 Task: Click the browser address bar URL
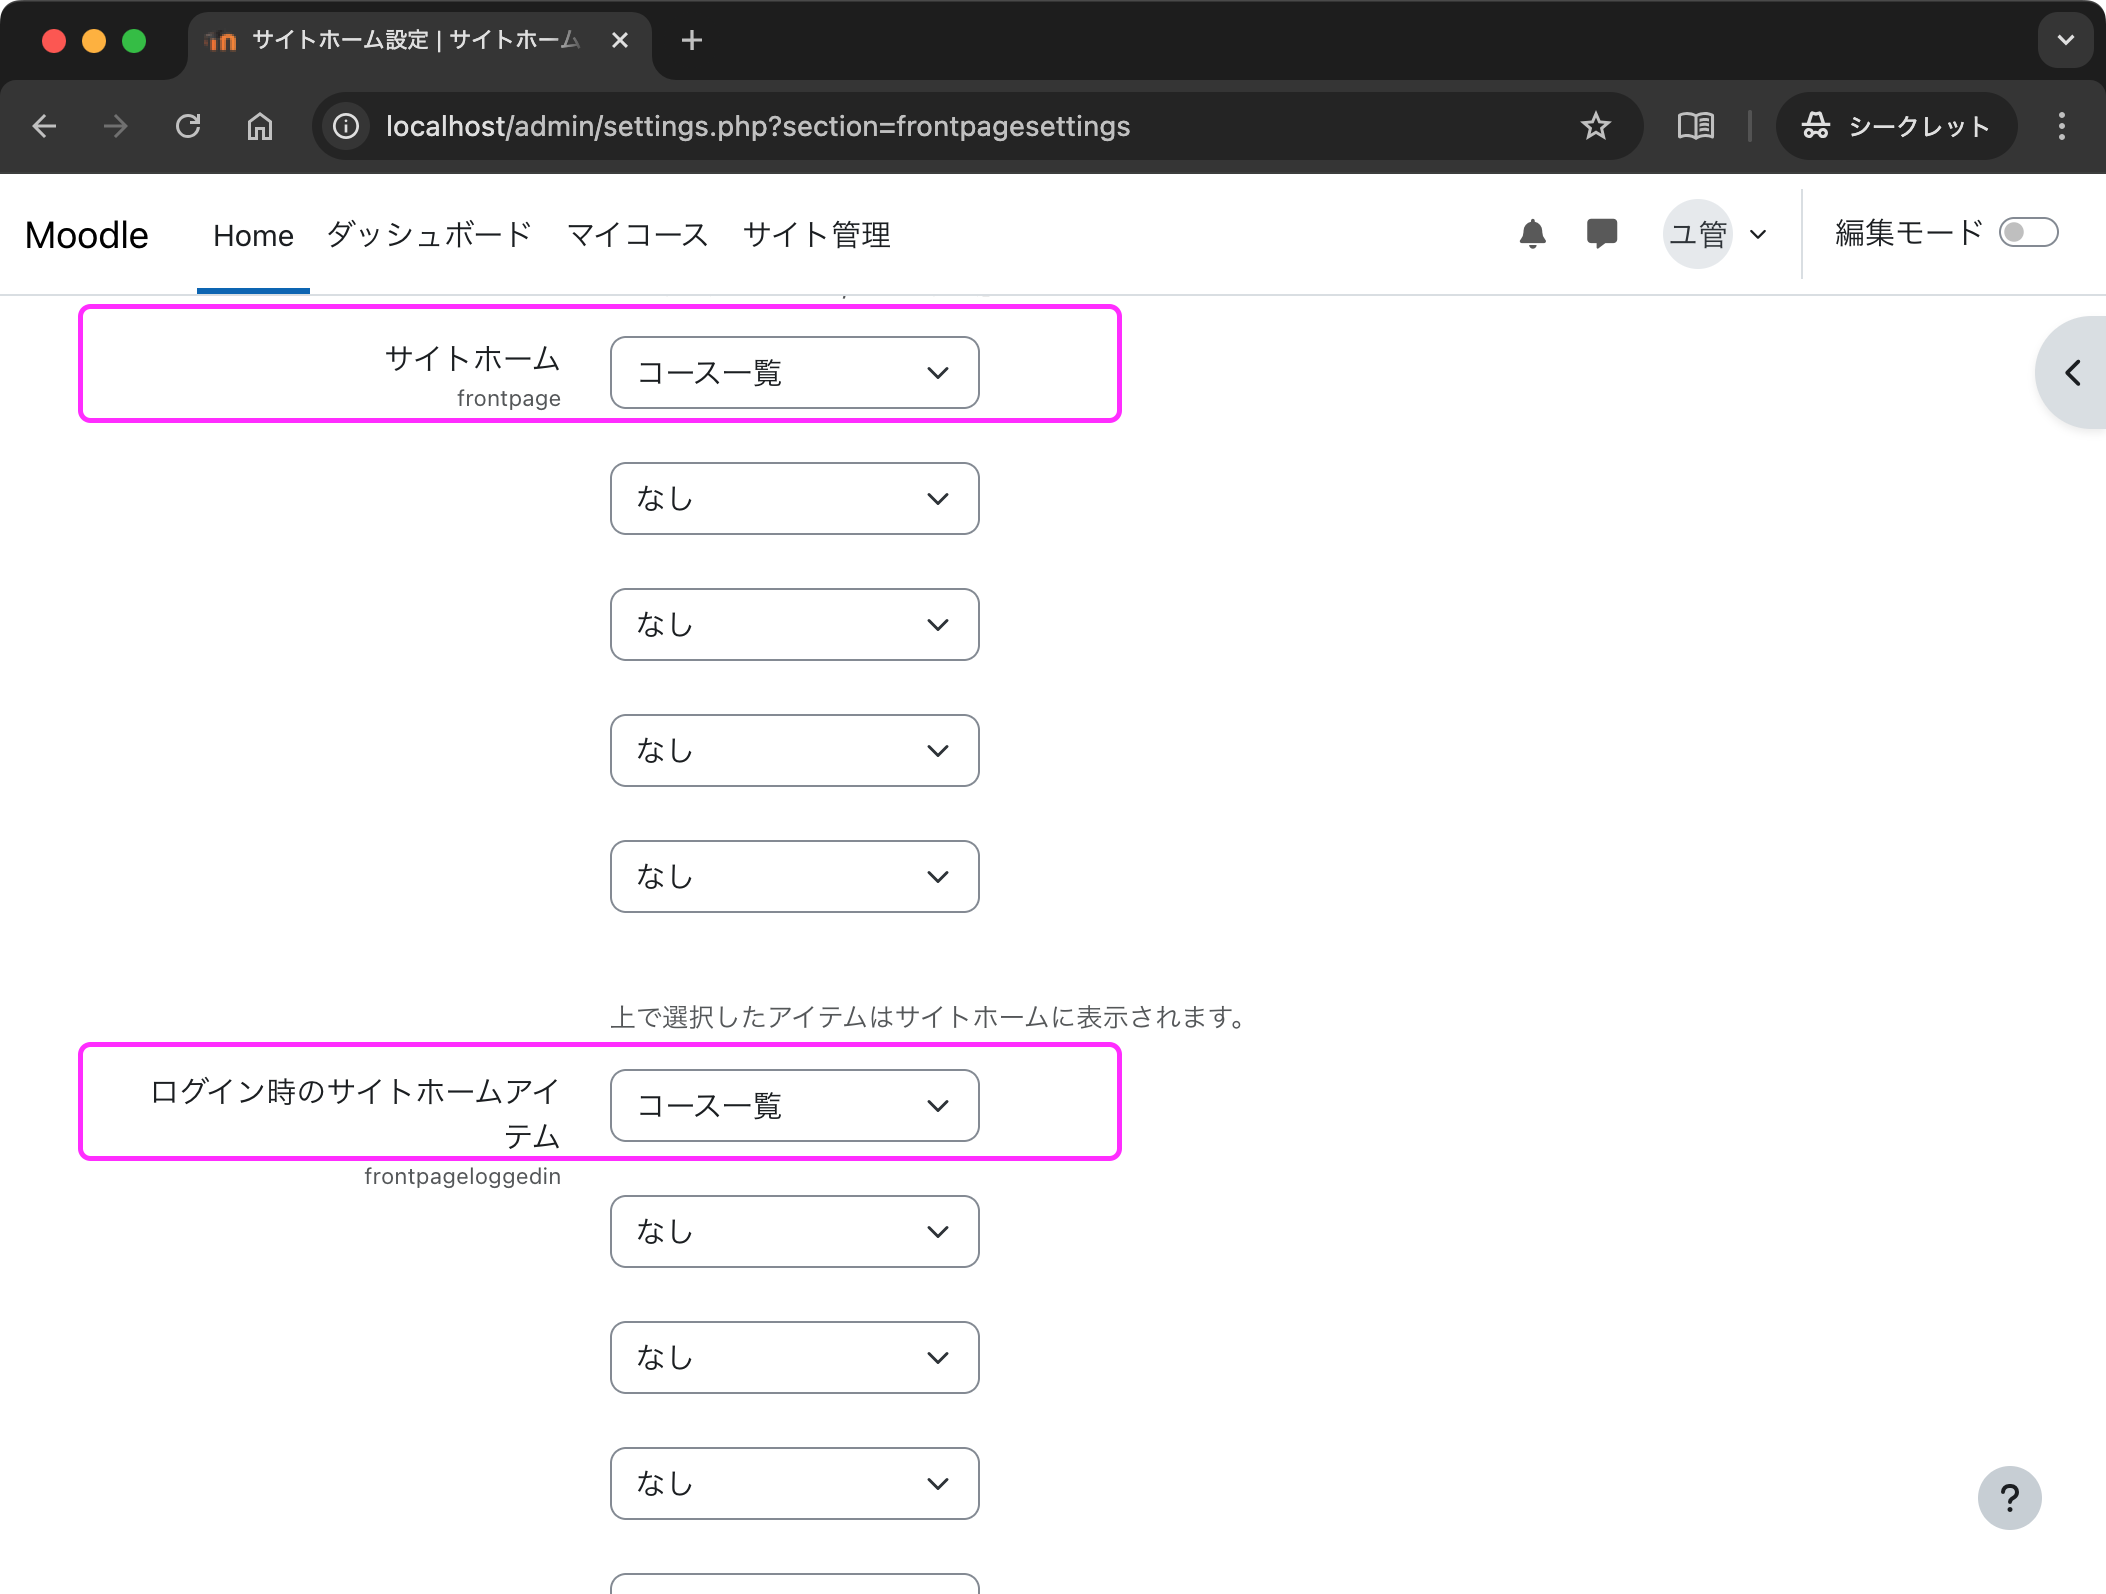[x=757, y=126]
